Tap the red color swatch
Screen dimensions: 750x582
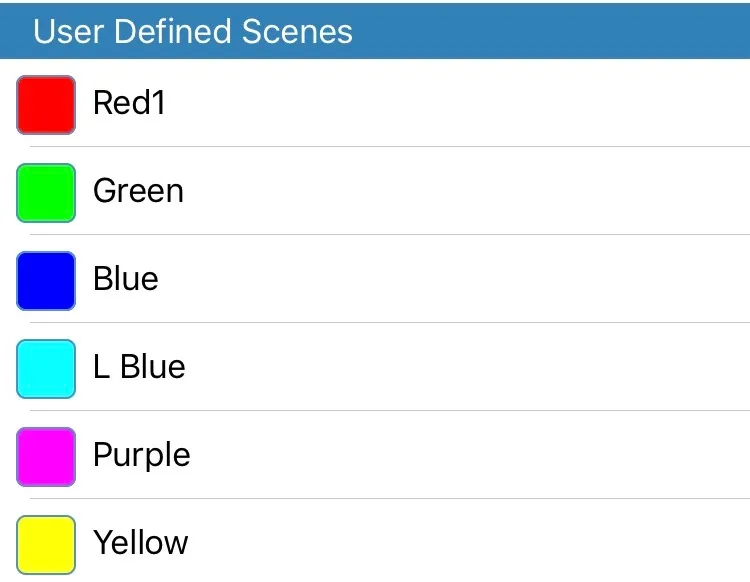point(46,104)
